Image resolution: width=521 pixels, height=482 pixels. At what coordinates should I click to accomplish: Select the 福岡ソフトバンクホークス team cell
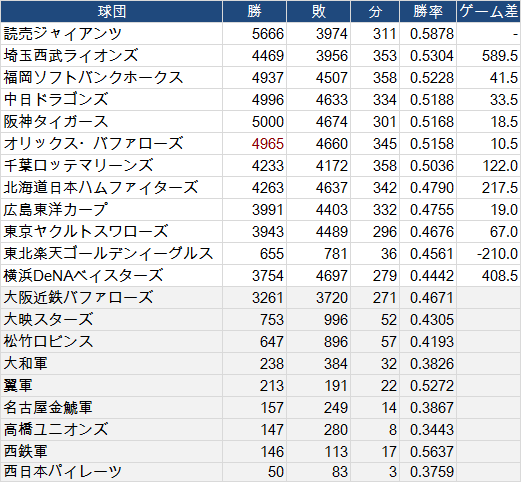(112, 78)
